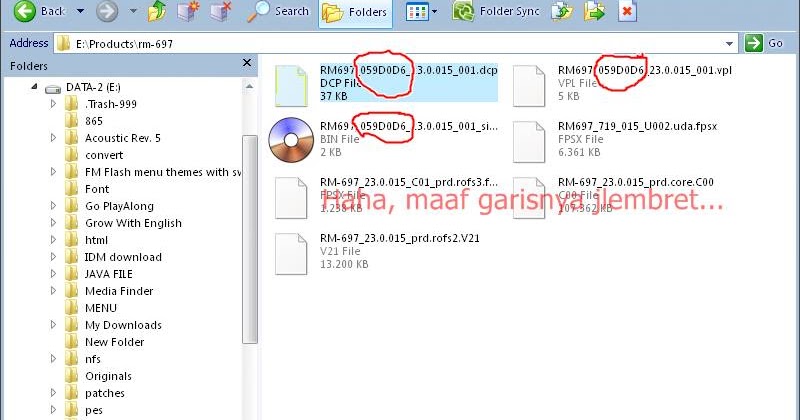Select RM-697_23.0.015_prd.core.C00 file name
This screenshot has width=800, height=420.
click(636, 182)
